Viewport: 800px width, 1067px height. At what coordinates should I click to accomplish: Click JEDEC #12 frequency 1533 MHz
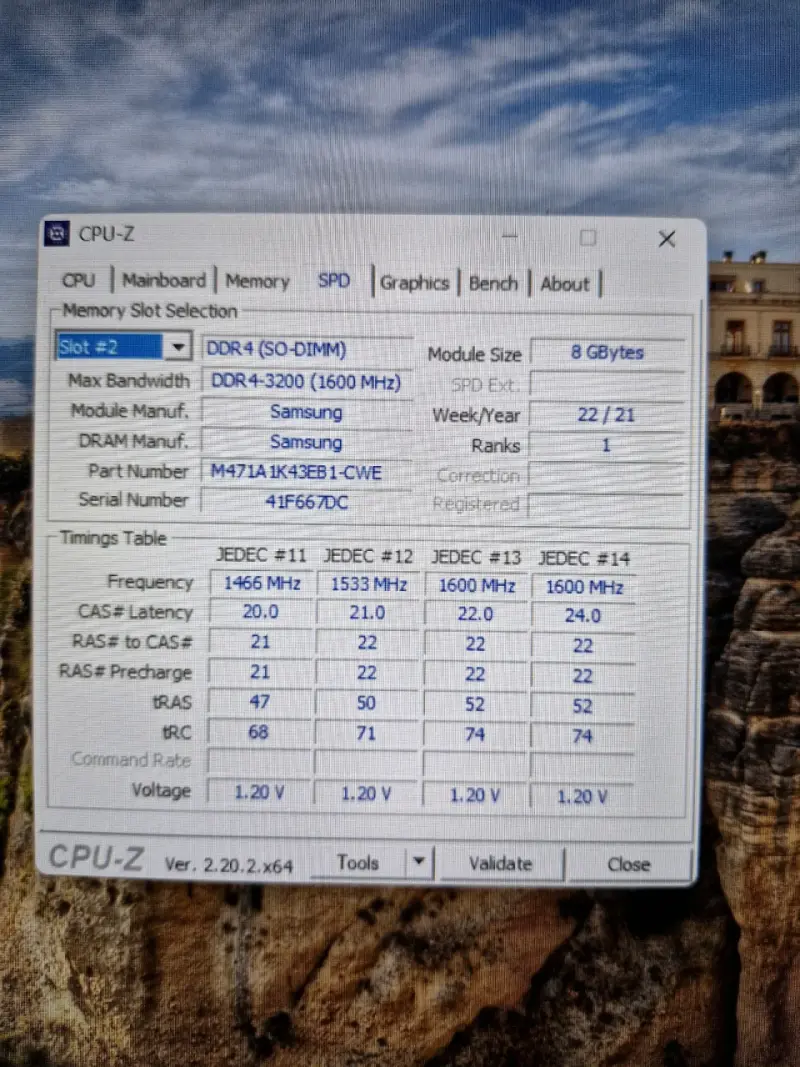(x=368, y=584)
